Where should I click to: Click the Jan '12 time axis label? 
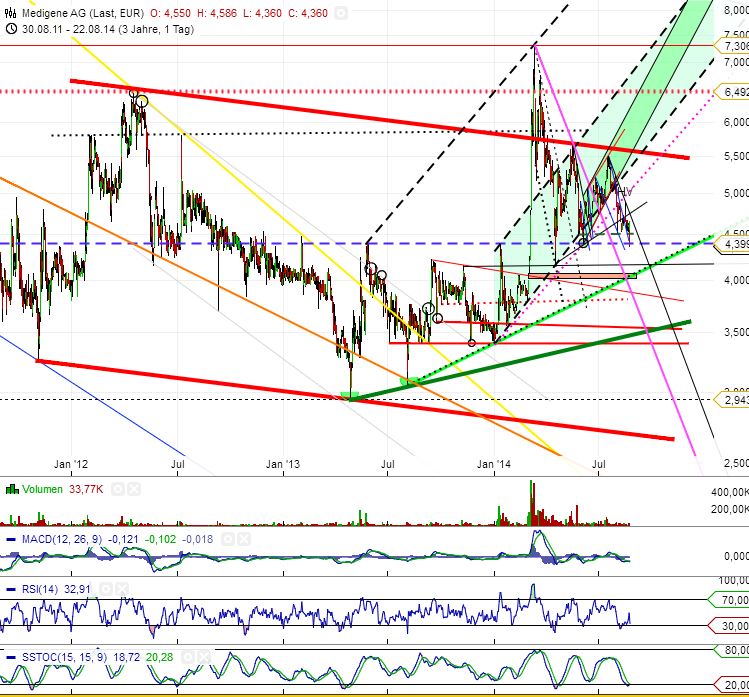[x=71, y=464]
